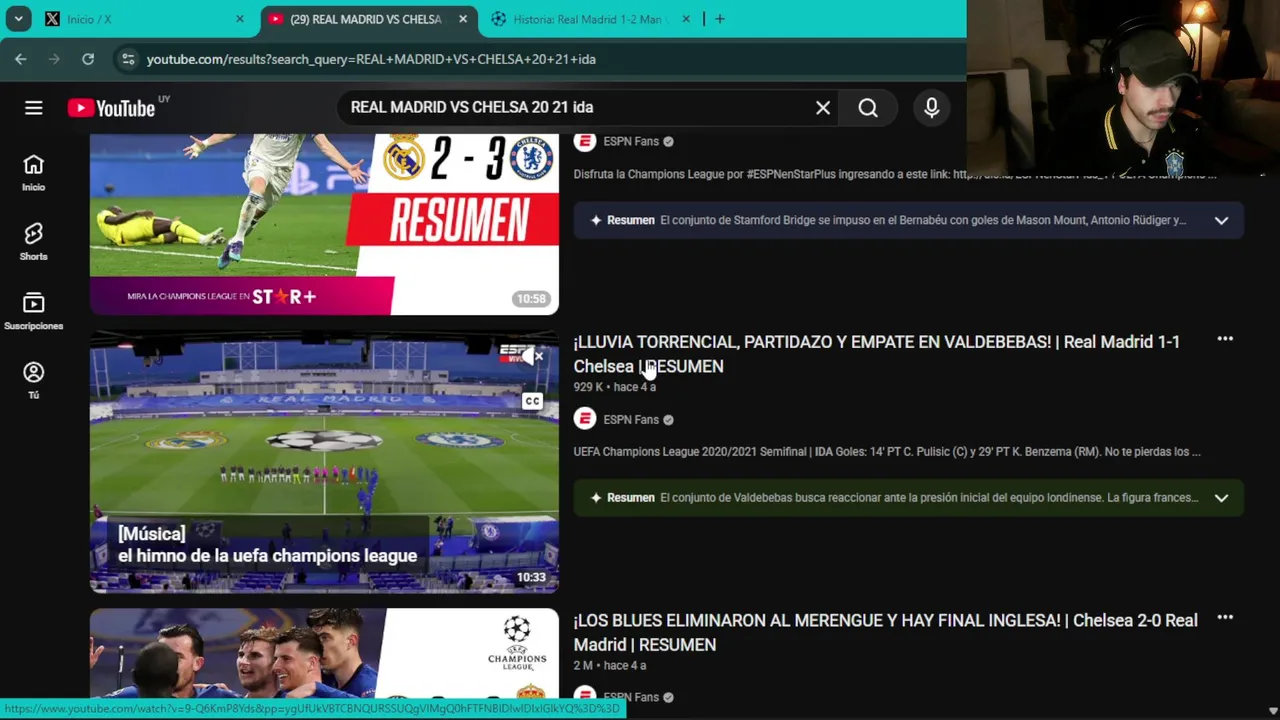Select the REAL MADRID VS CHELSA tab

(x=367, y=19)
